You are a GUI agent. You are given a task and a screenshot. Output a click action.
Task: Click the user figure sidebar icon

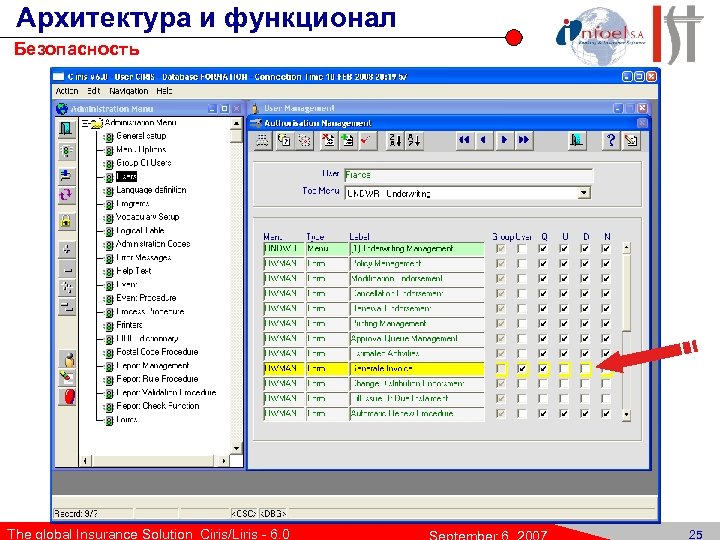(x=68, y=360)
